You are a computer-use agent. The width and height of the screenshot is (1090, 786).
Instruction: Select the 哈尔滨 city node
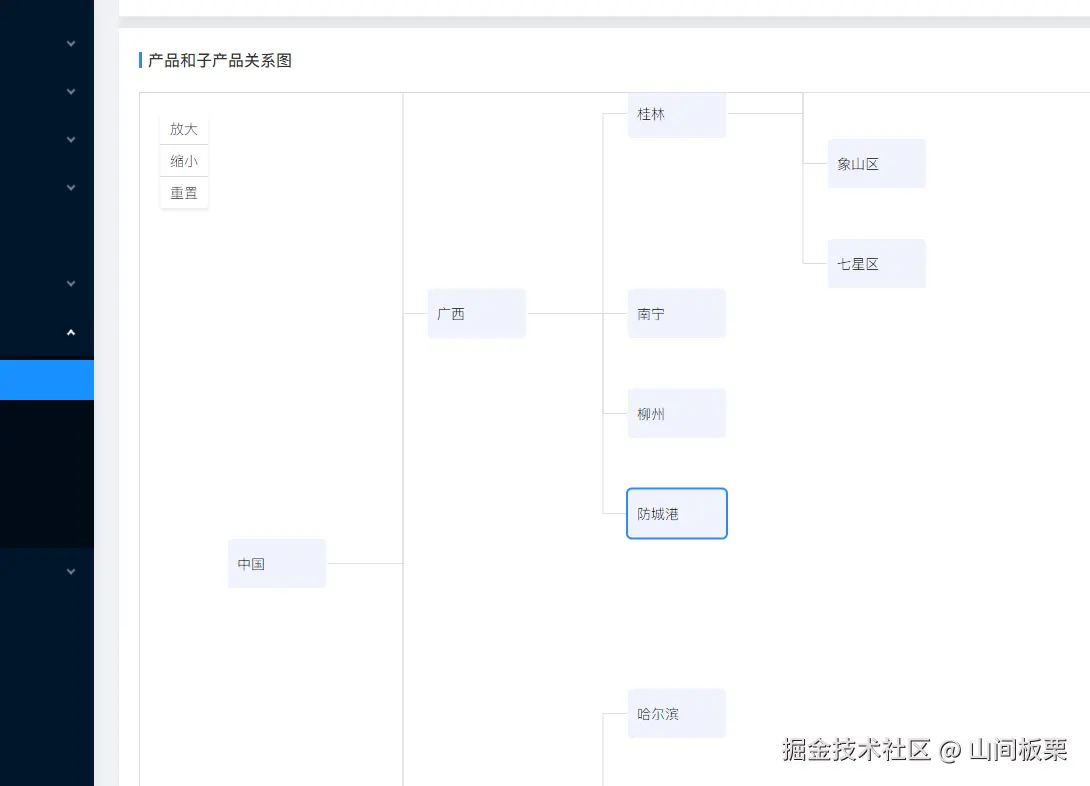676,713
